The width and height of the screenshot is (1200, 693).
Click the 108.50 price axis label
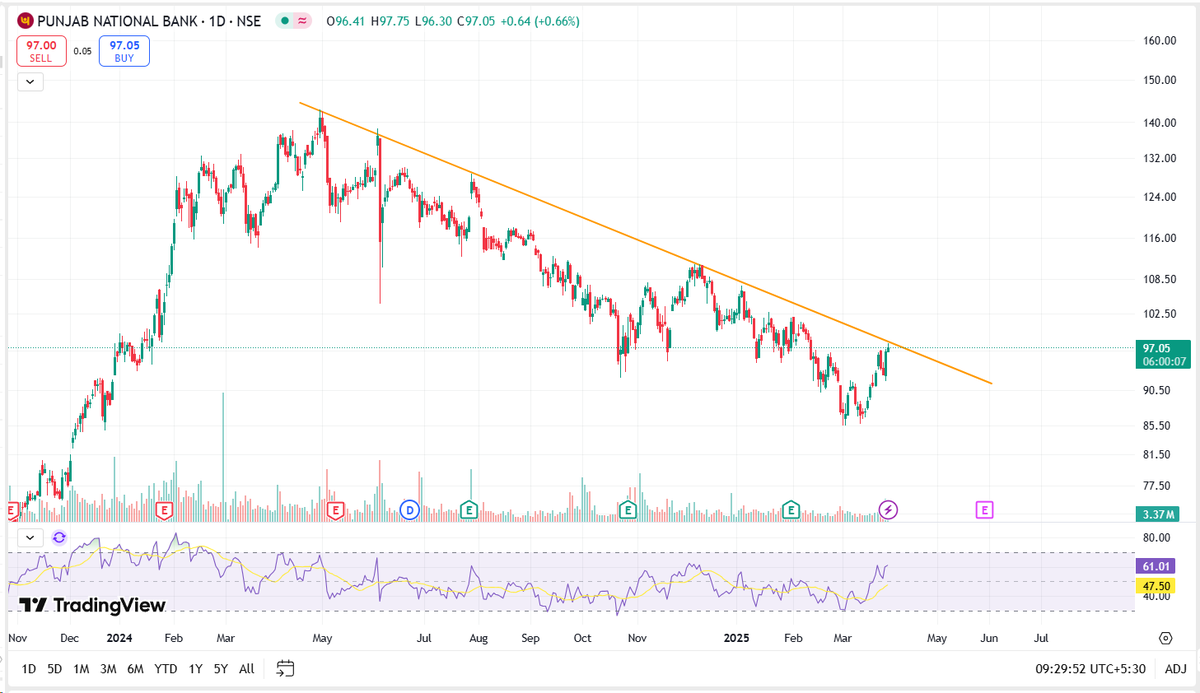(x=1158, y=280)
